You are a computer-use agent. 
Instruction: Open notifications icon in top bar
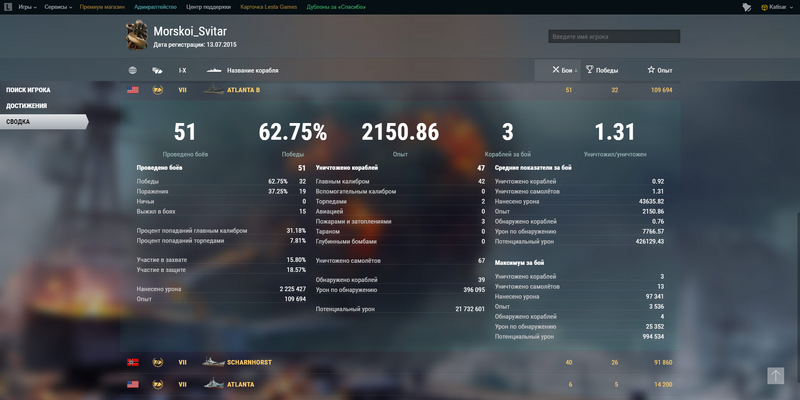point(746,7)
